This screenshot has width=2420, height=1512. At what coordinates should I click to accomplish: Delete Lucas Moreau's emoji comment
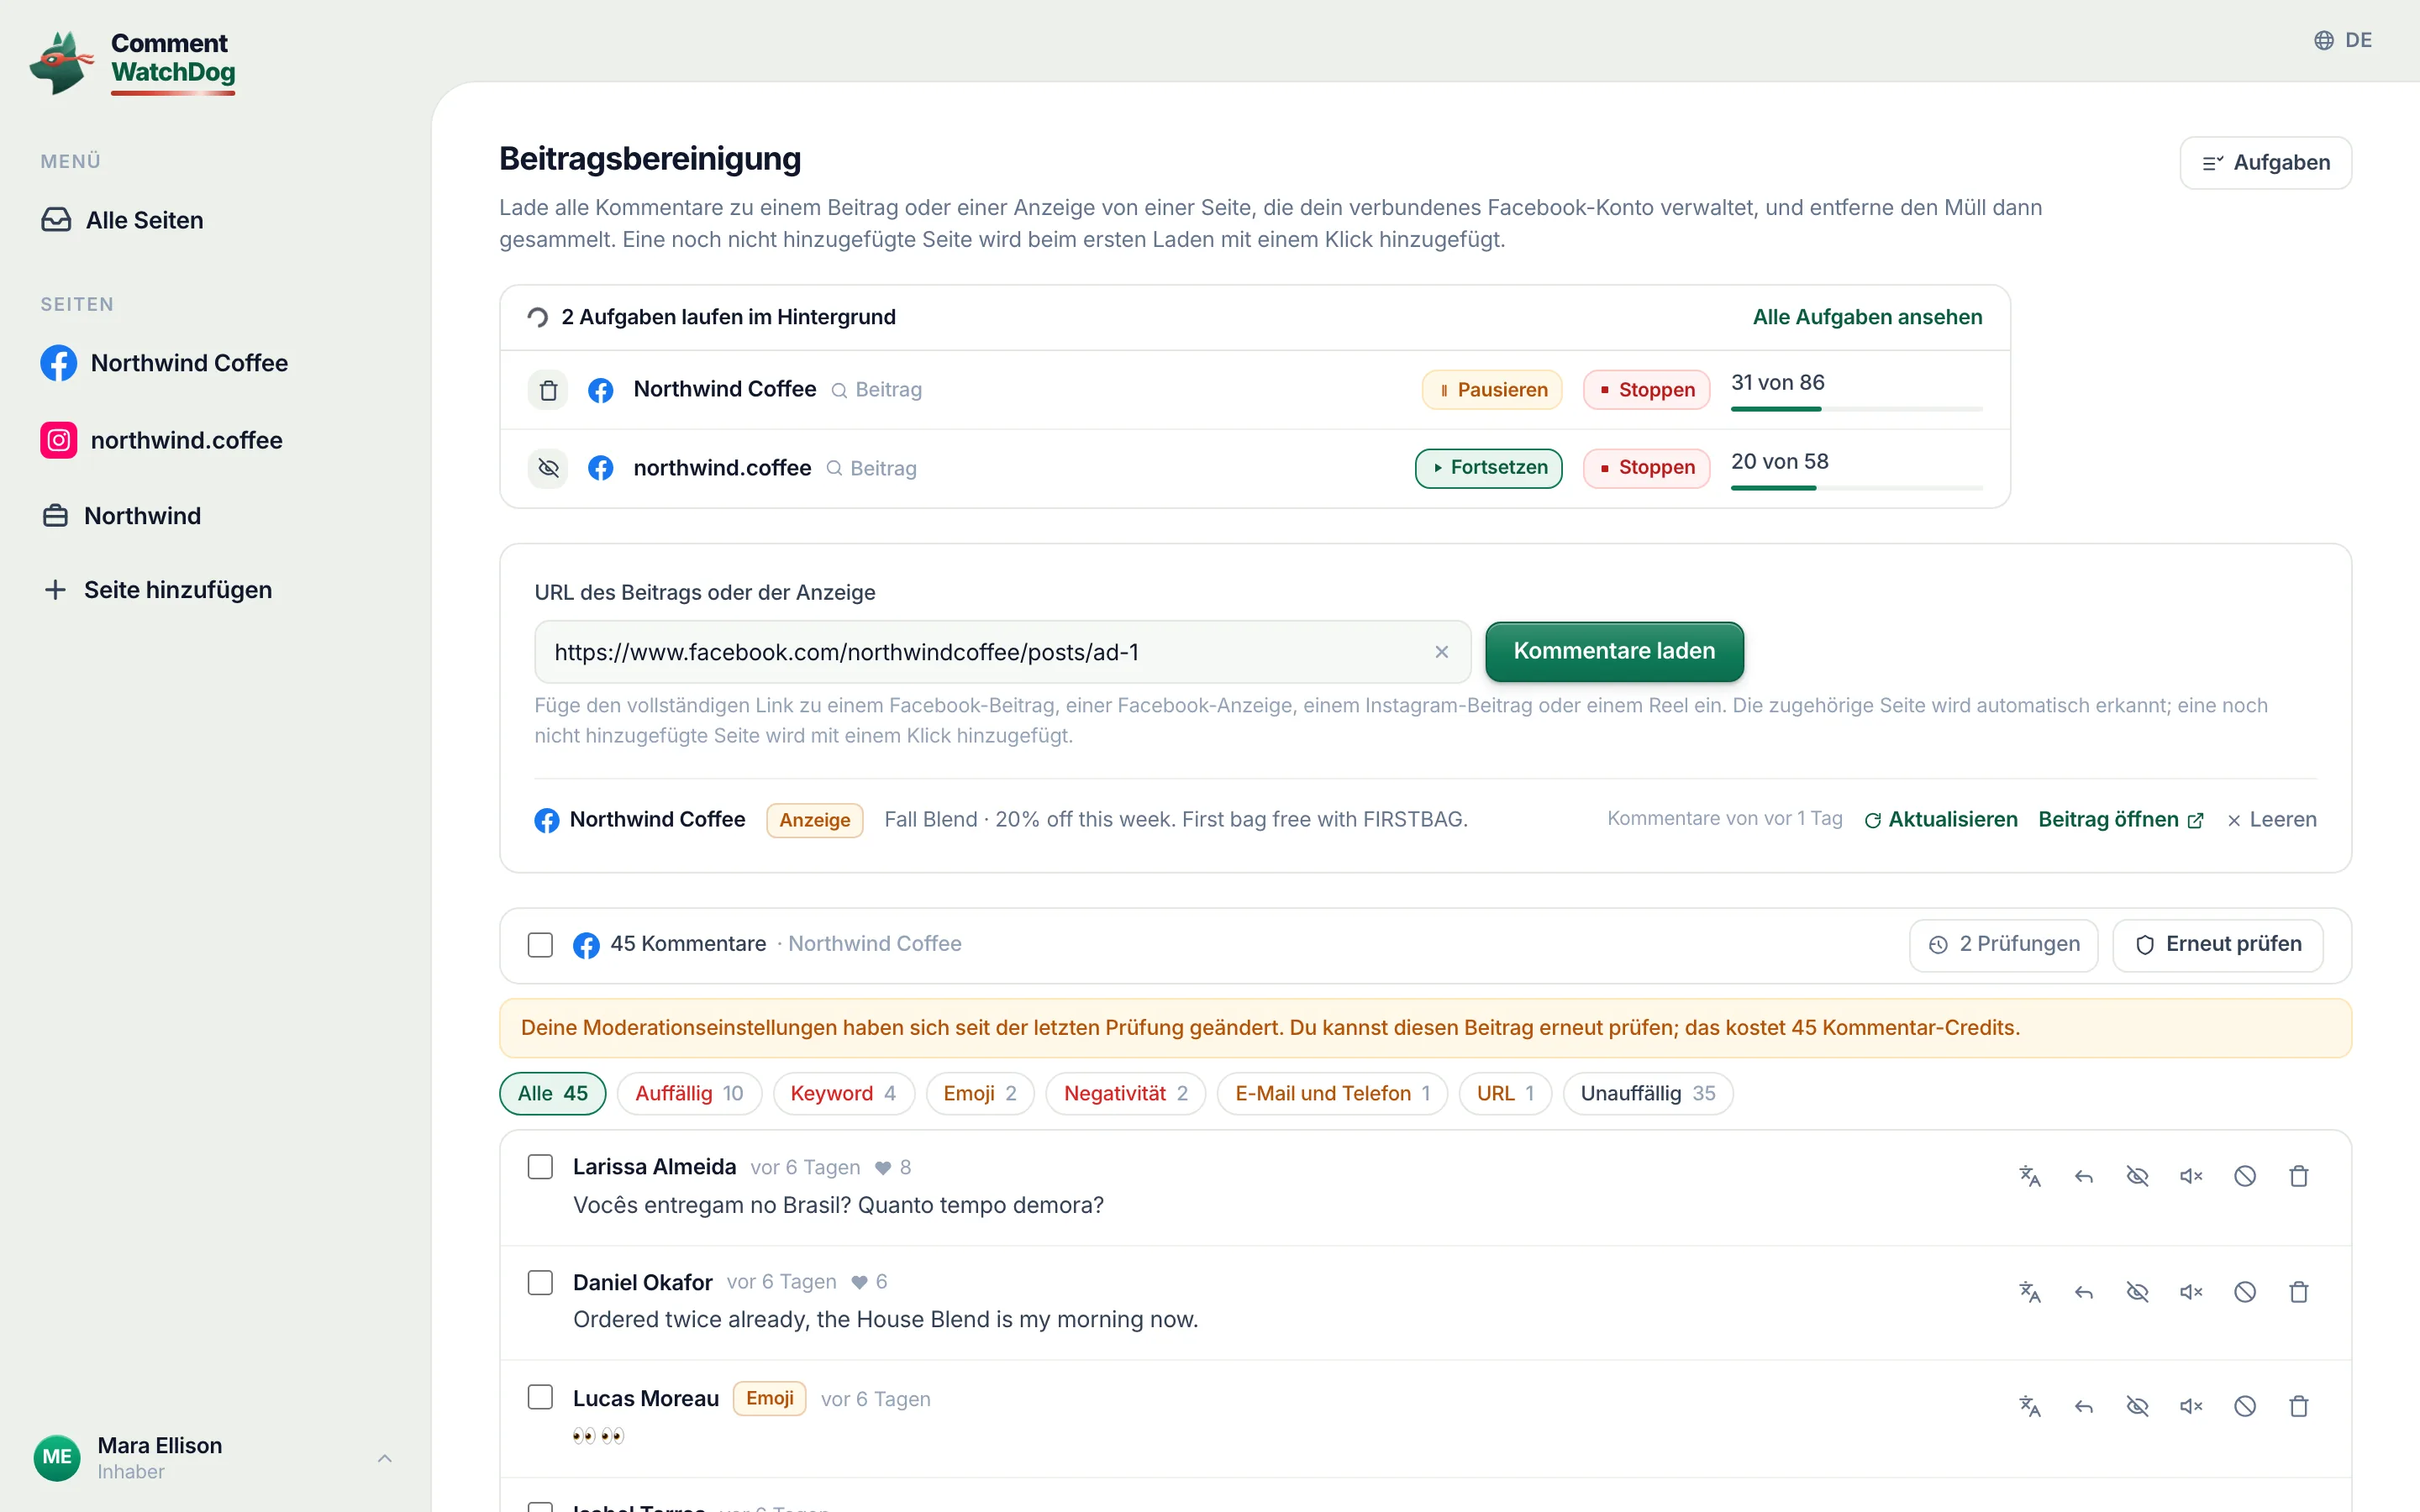pos(2299,1406)
